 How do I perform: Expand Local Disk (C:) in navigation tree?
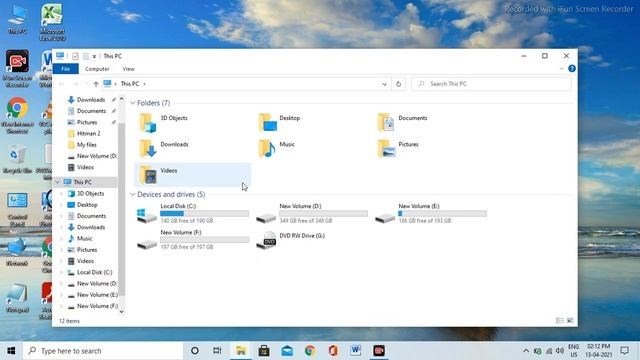pyautogui.click(x=62, y=272)
